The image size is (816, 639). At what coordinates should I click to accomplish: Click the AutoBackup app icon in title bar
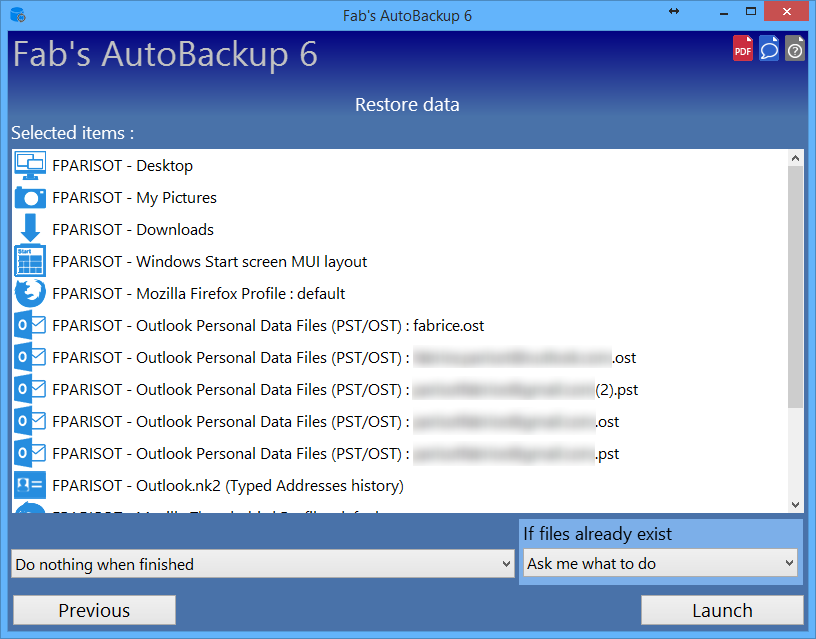[18, 15]
